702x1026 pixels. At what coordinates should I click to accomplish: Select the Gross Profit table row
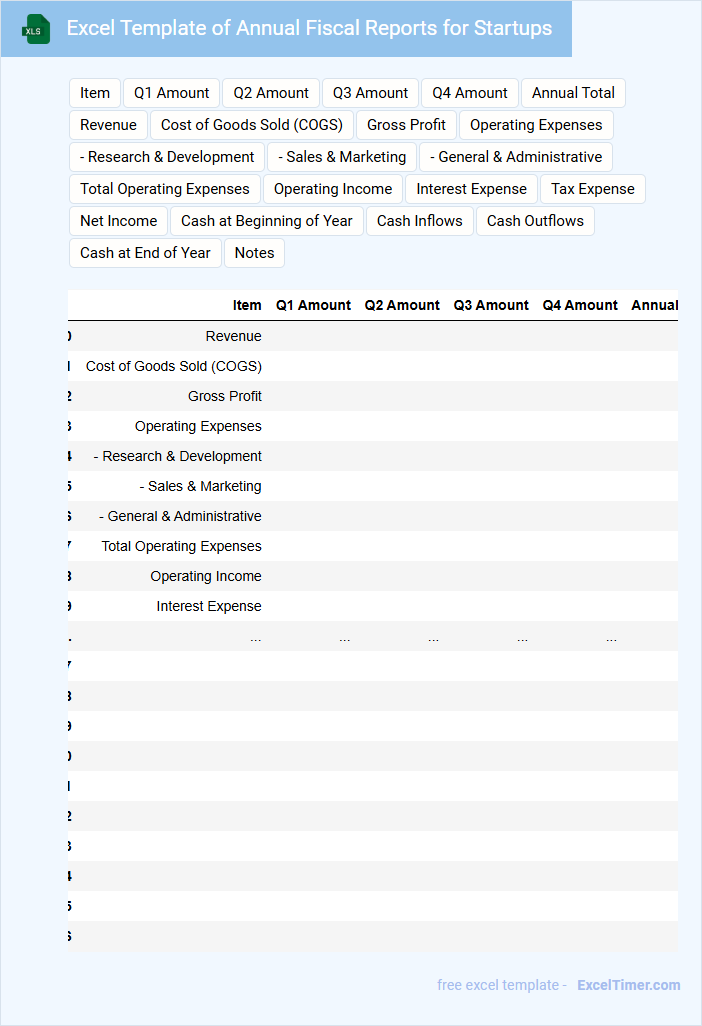373,397
